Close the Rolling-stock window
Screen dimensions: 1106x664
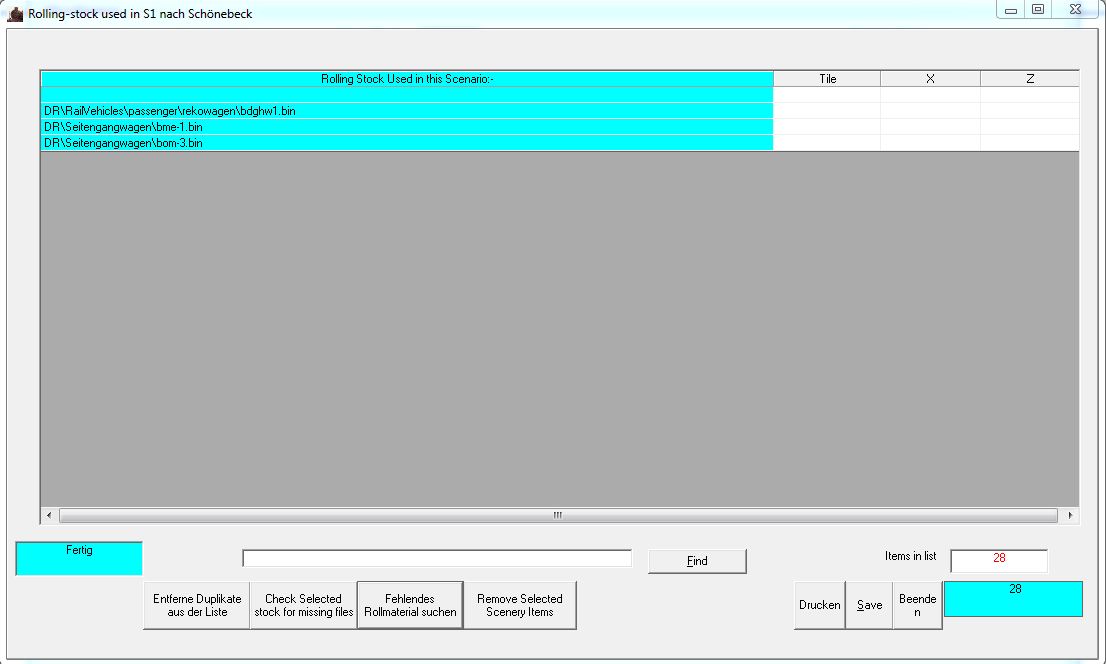pyautogui.click(x=1075, y=10)
